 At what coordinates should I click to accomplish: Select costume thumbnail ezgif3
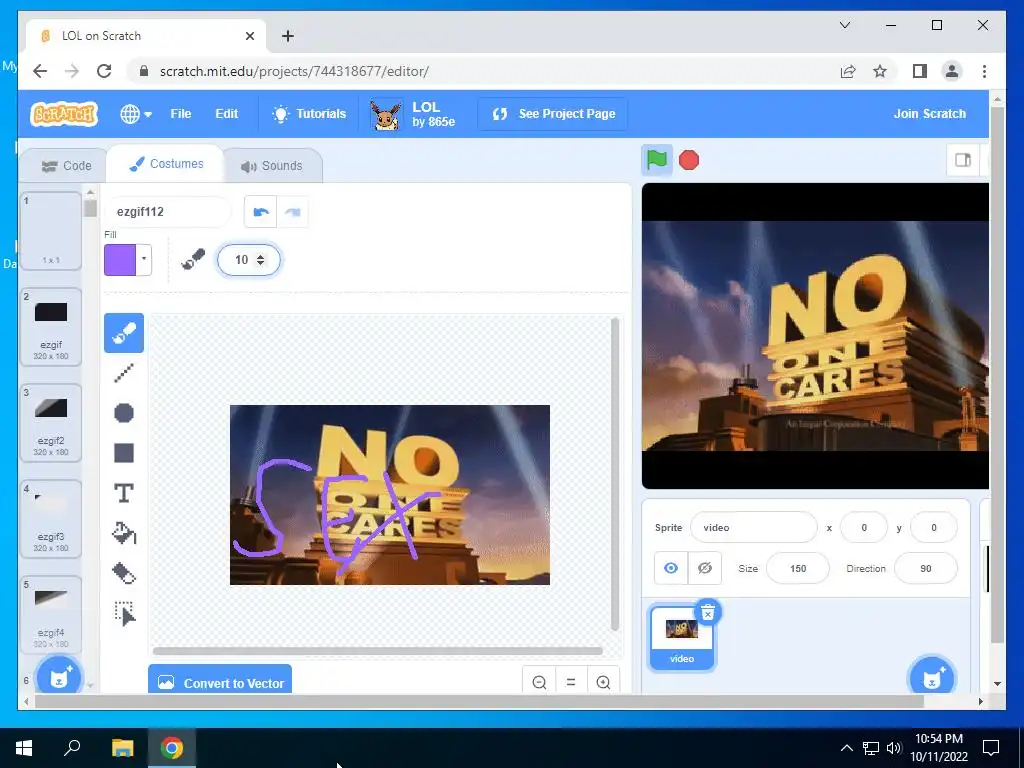[51, 519]
